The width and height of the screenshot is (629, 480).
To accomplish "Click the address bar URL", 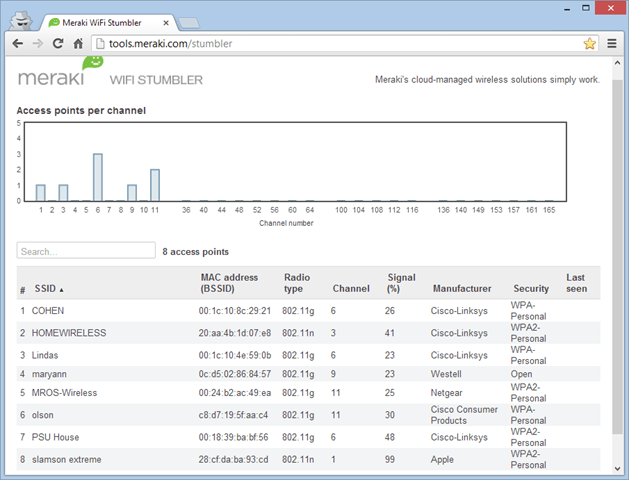I will pyautogui.click(x=170, y=43).
